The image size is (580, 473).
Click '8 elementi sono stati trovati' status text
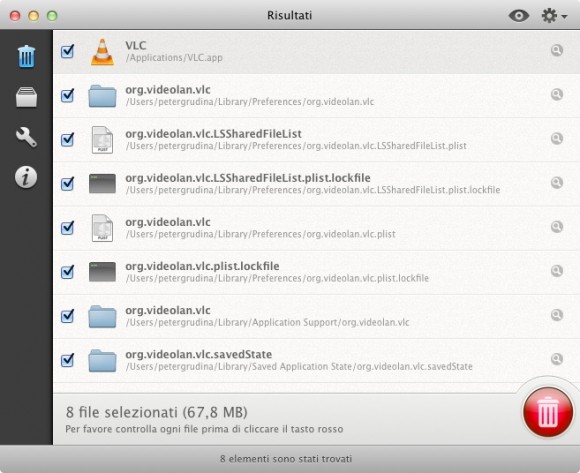[286, 459]
